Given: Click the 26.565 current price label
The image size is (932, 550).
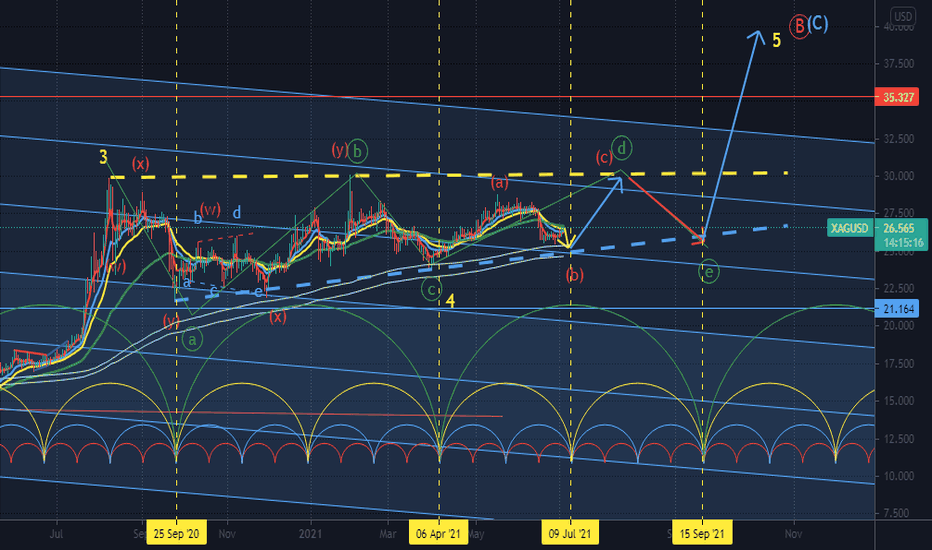Looking at the screenshot, I should tap(898, 228).
